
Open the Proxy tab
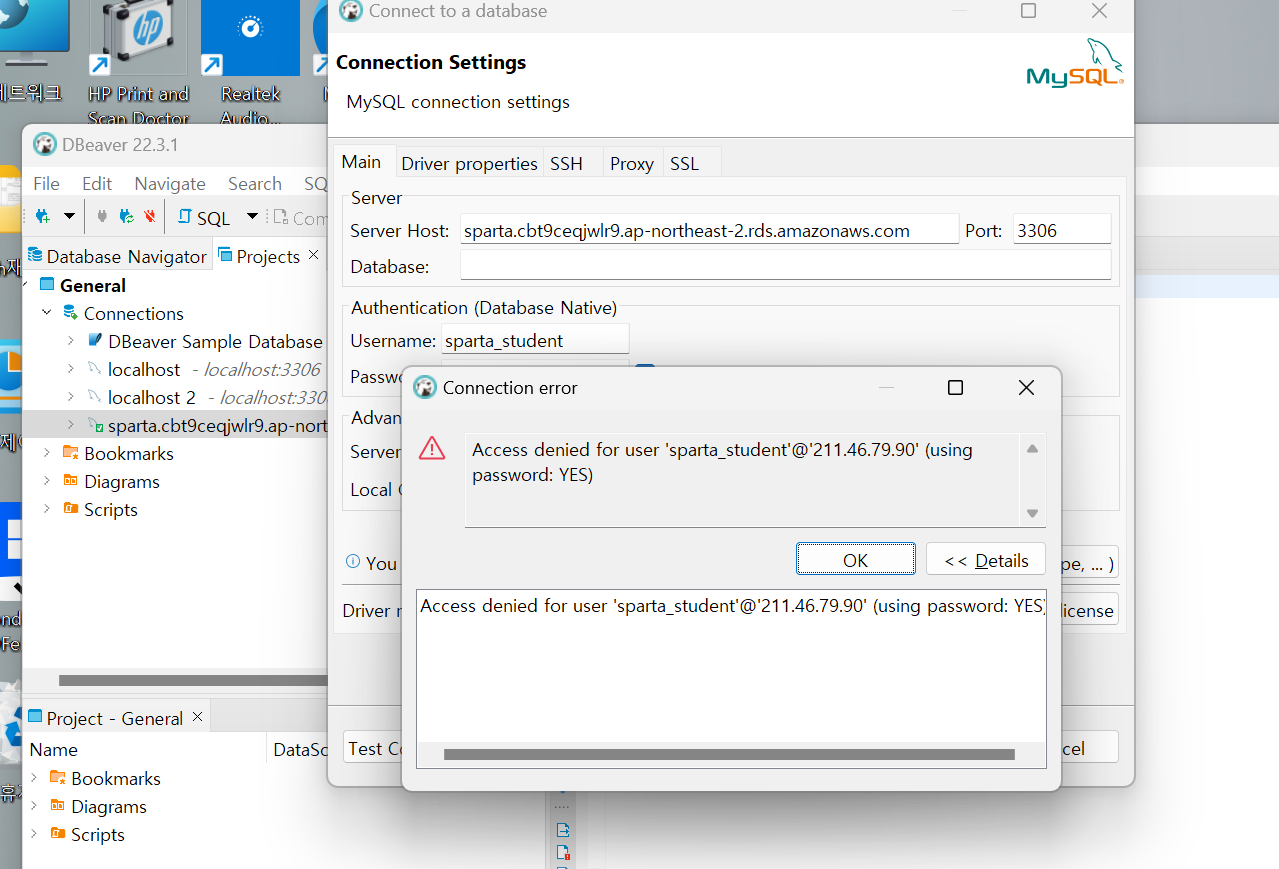632,164
